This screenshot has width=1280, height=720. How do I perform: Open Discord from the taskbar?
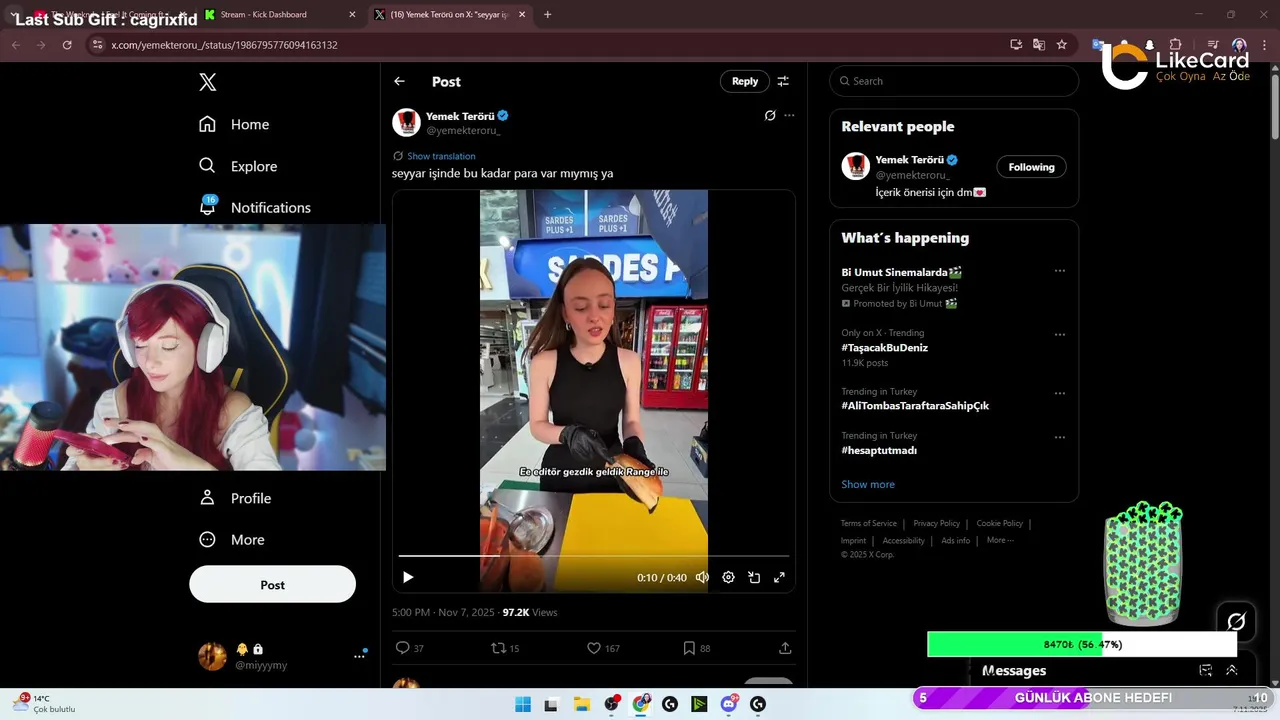coord(729,704)
